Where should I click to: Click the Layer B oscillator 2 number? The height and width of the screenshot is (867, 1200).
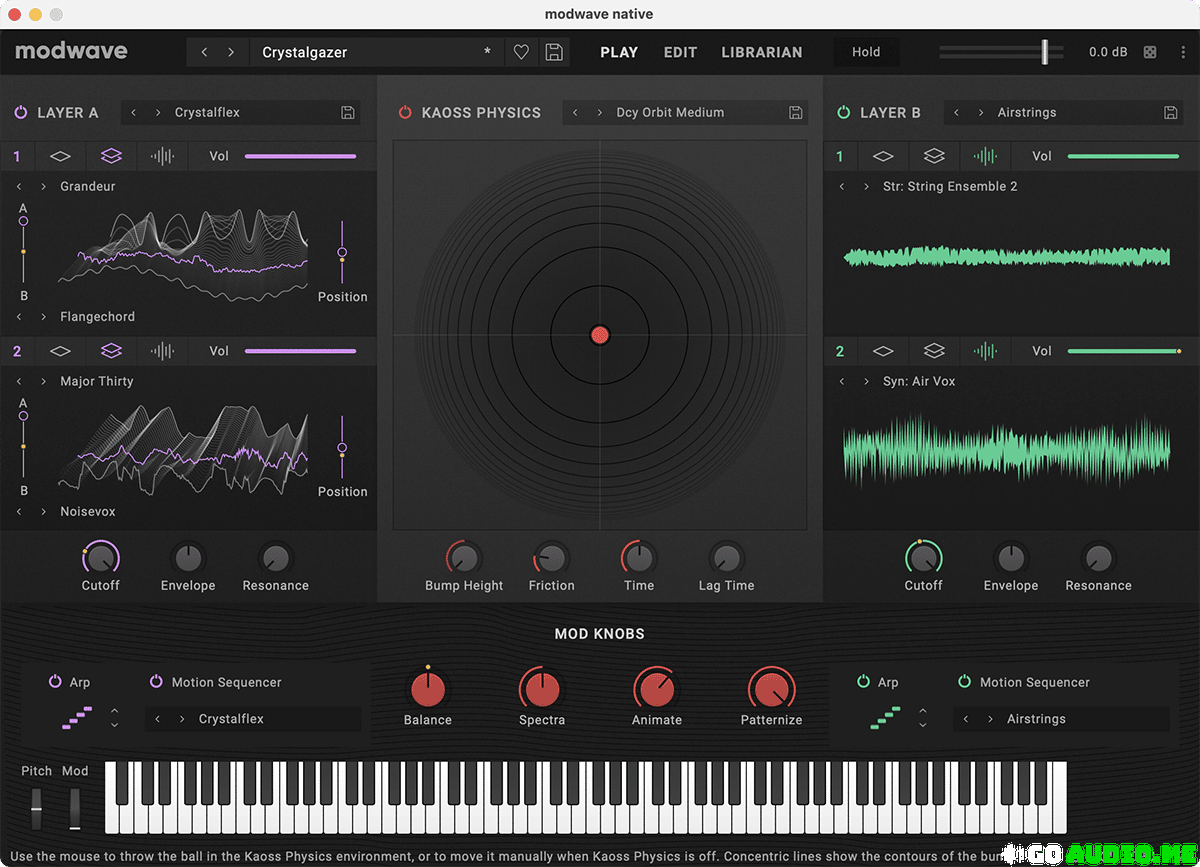840,351
